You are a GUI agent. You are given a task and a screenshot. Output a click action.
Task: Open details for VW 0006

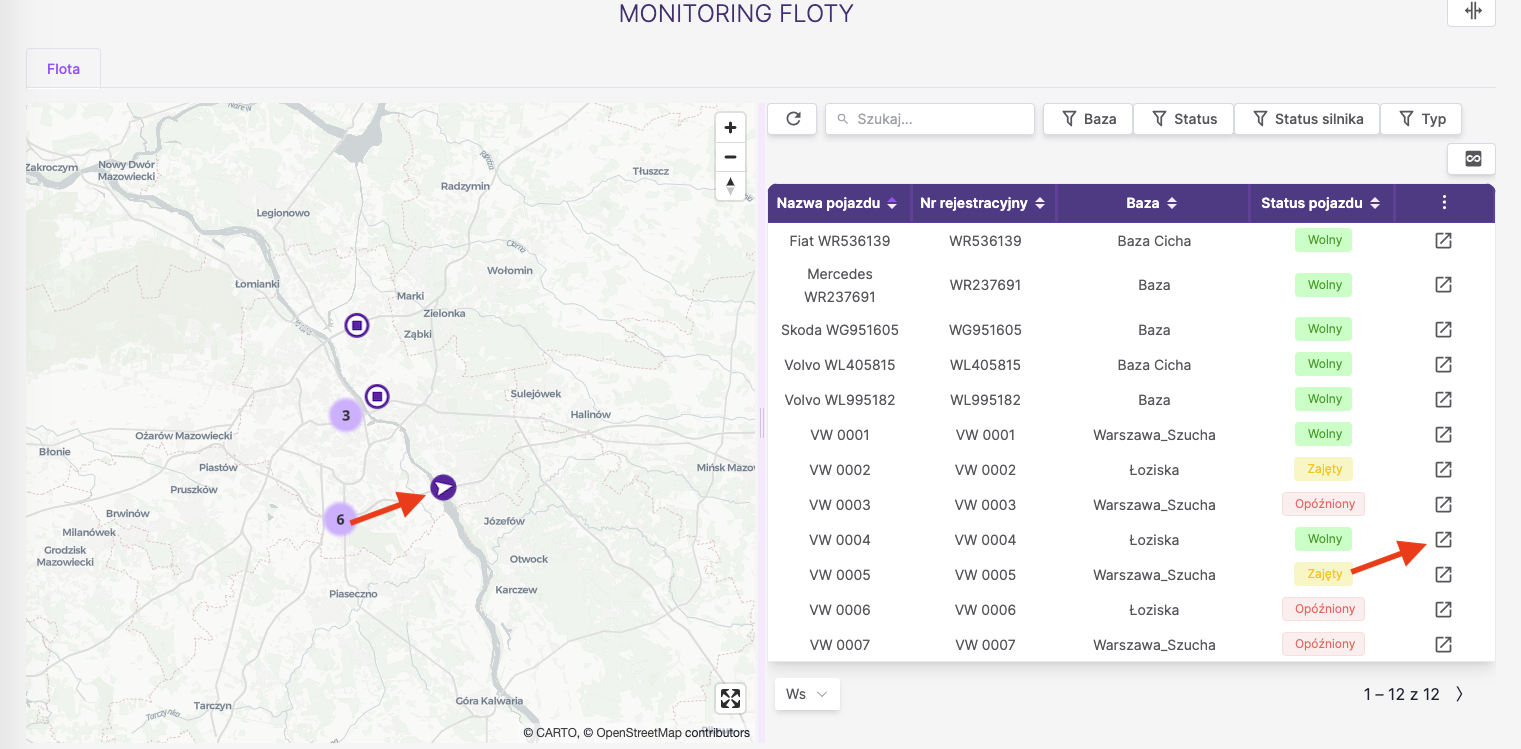click(x=1443, y=610)
